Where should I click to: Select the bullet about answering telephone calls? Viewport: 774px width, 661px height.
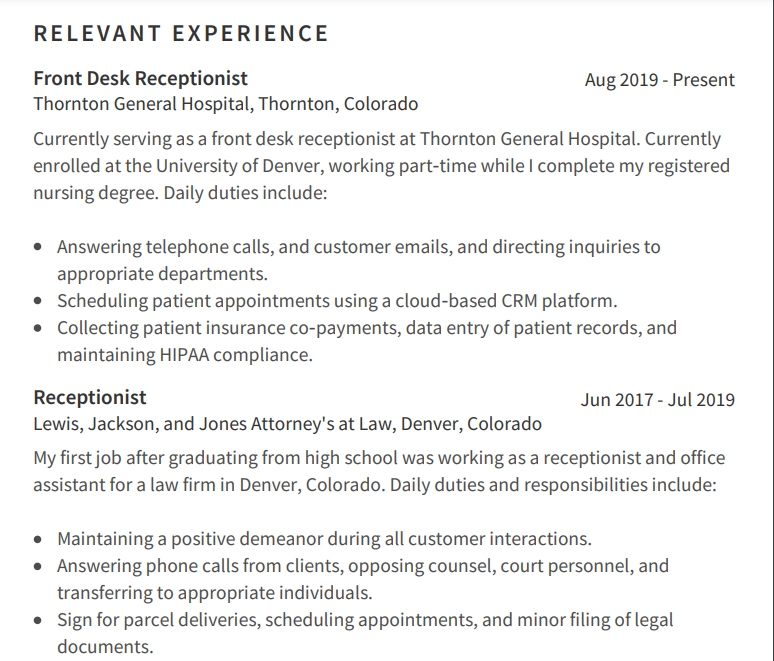[358, 260]
